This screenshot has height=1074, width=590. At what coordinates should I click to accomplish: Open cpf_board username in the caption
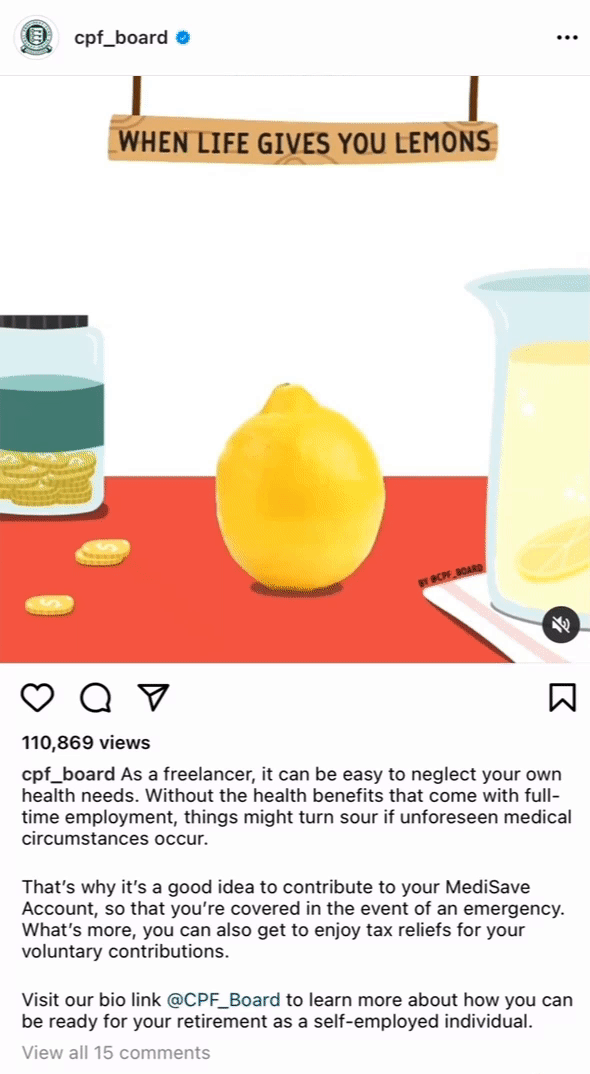68,775
